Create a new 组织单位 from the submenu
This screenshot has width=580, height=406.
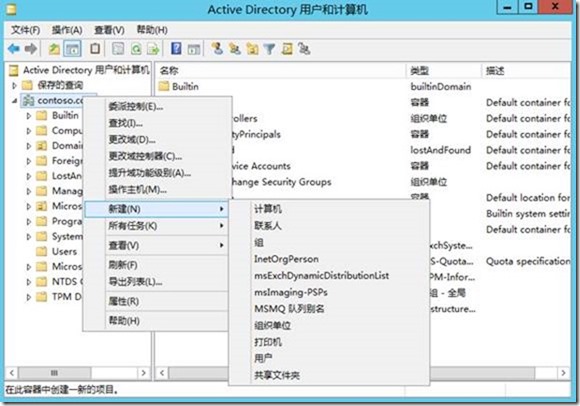coord(329,325)
